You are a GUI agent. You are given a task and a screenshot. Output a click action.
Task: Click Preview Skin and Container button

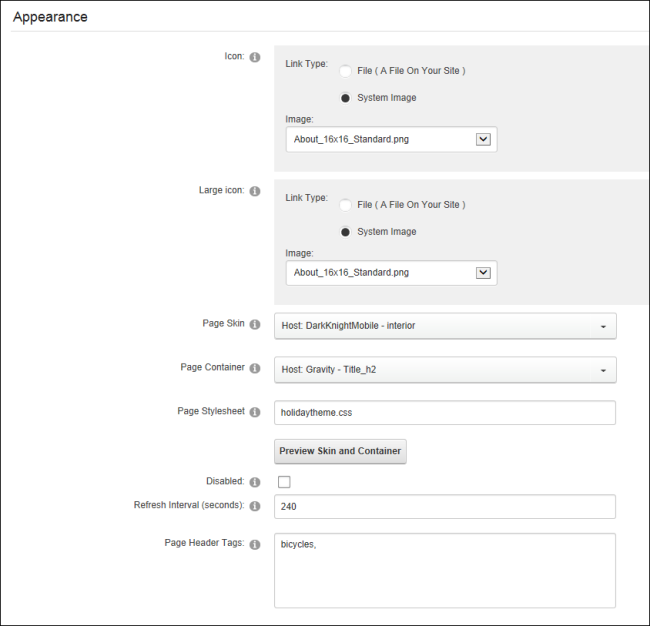point(340,451)
